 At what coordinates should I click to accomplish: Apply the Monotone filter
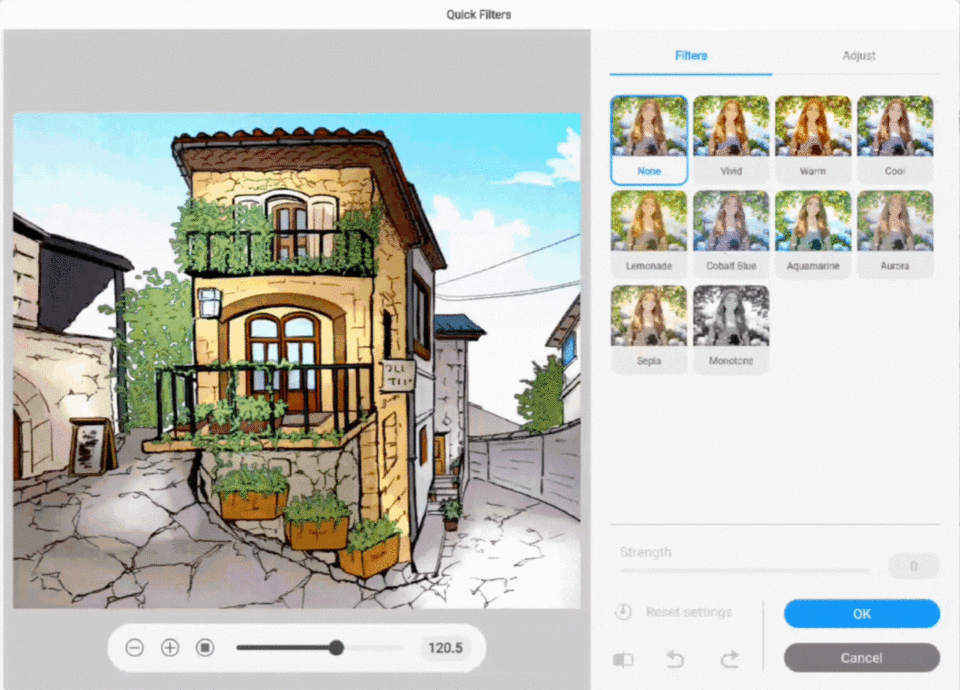point(731,329)
